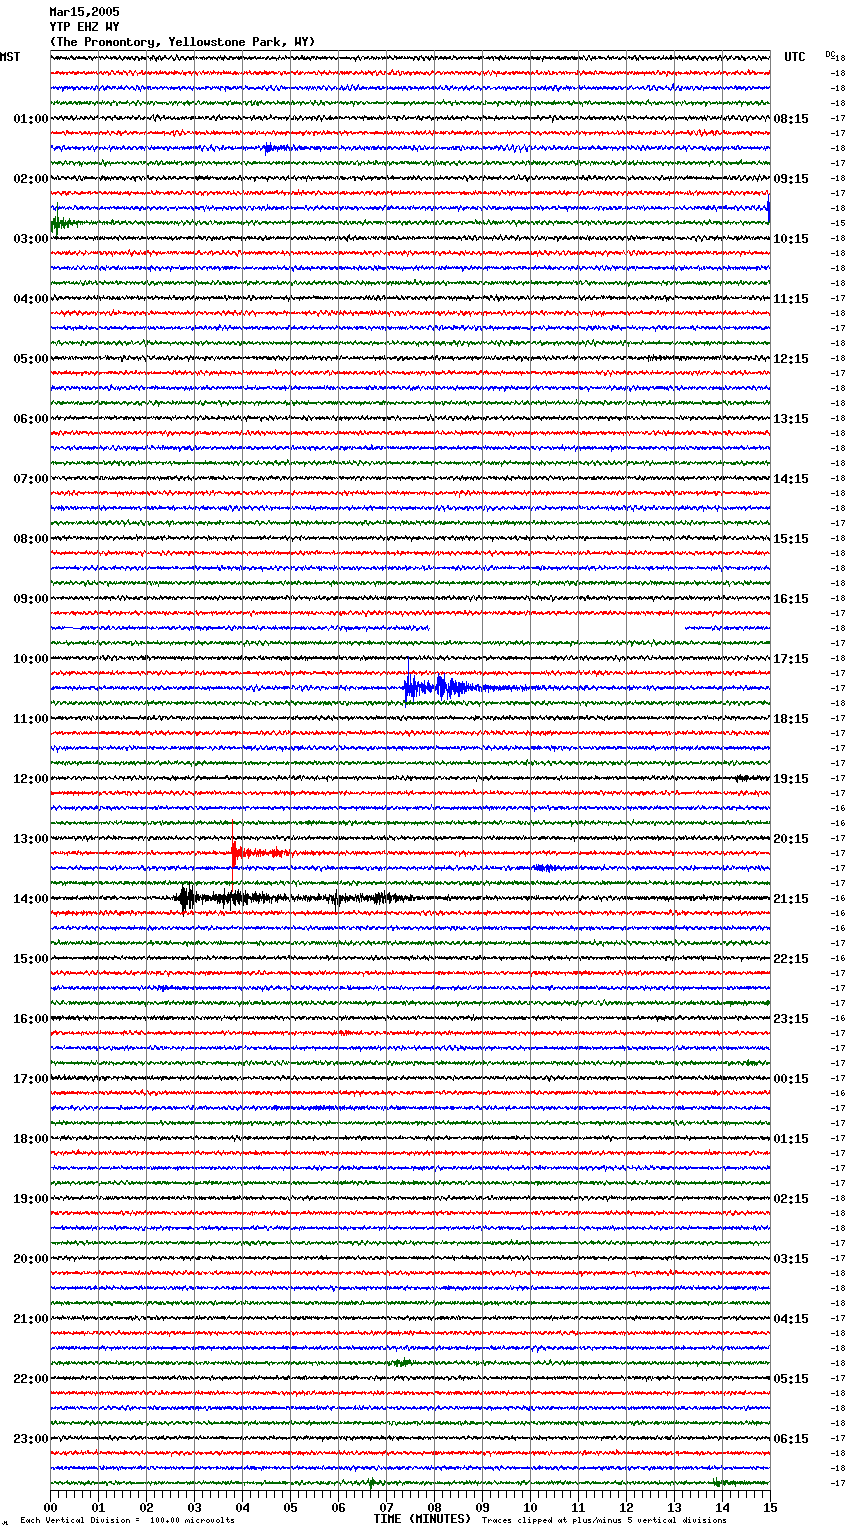Screen dimensions: 850x1534
Task: Select the 20:00 MST row label
Action: pos(31,1259)
